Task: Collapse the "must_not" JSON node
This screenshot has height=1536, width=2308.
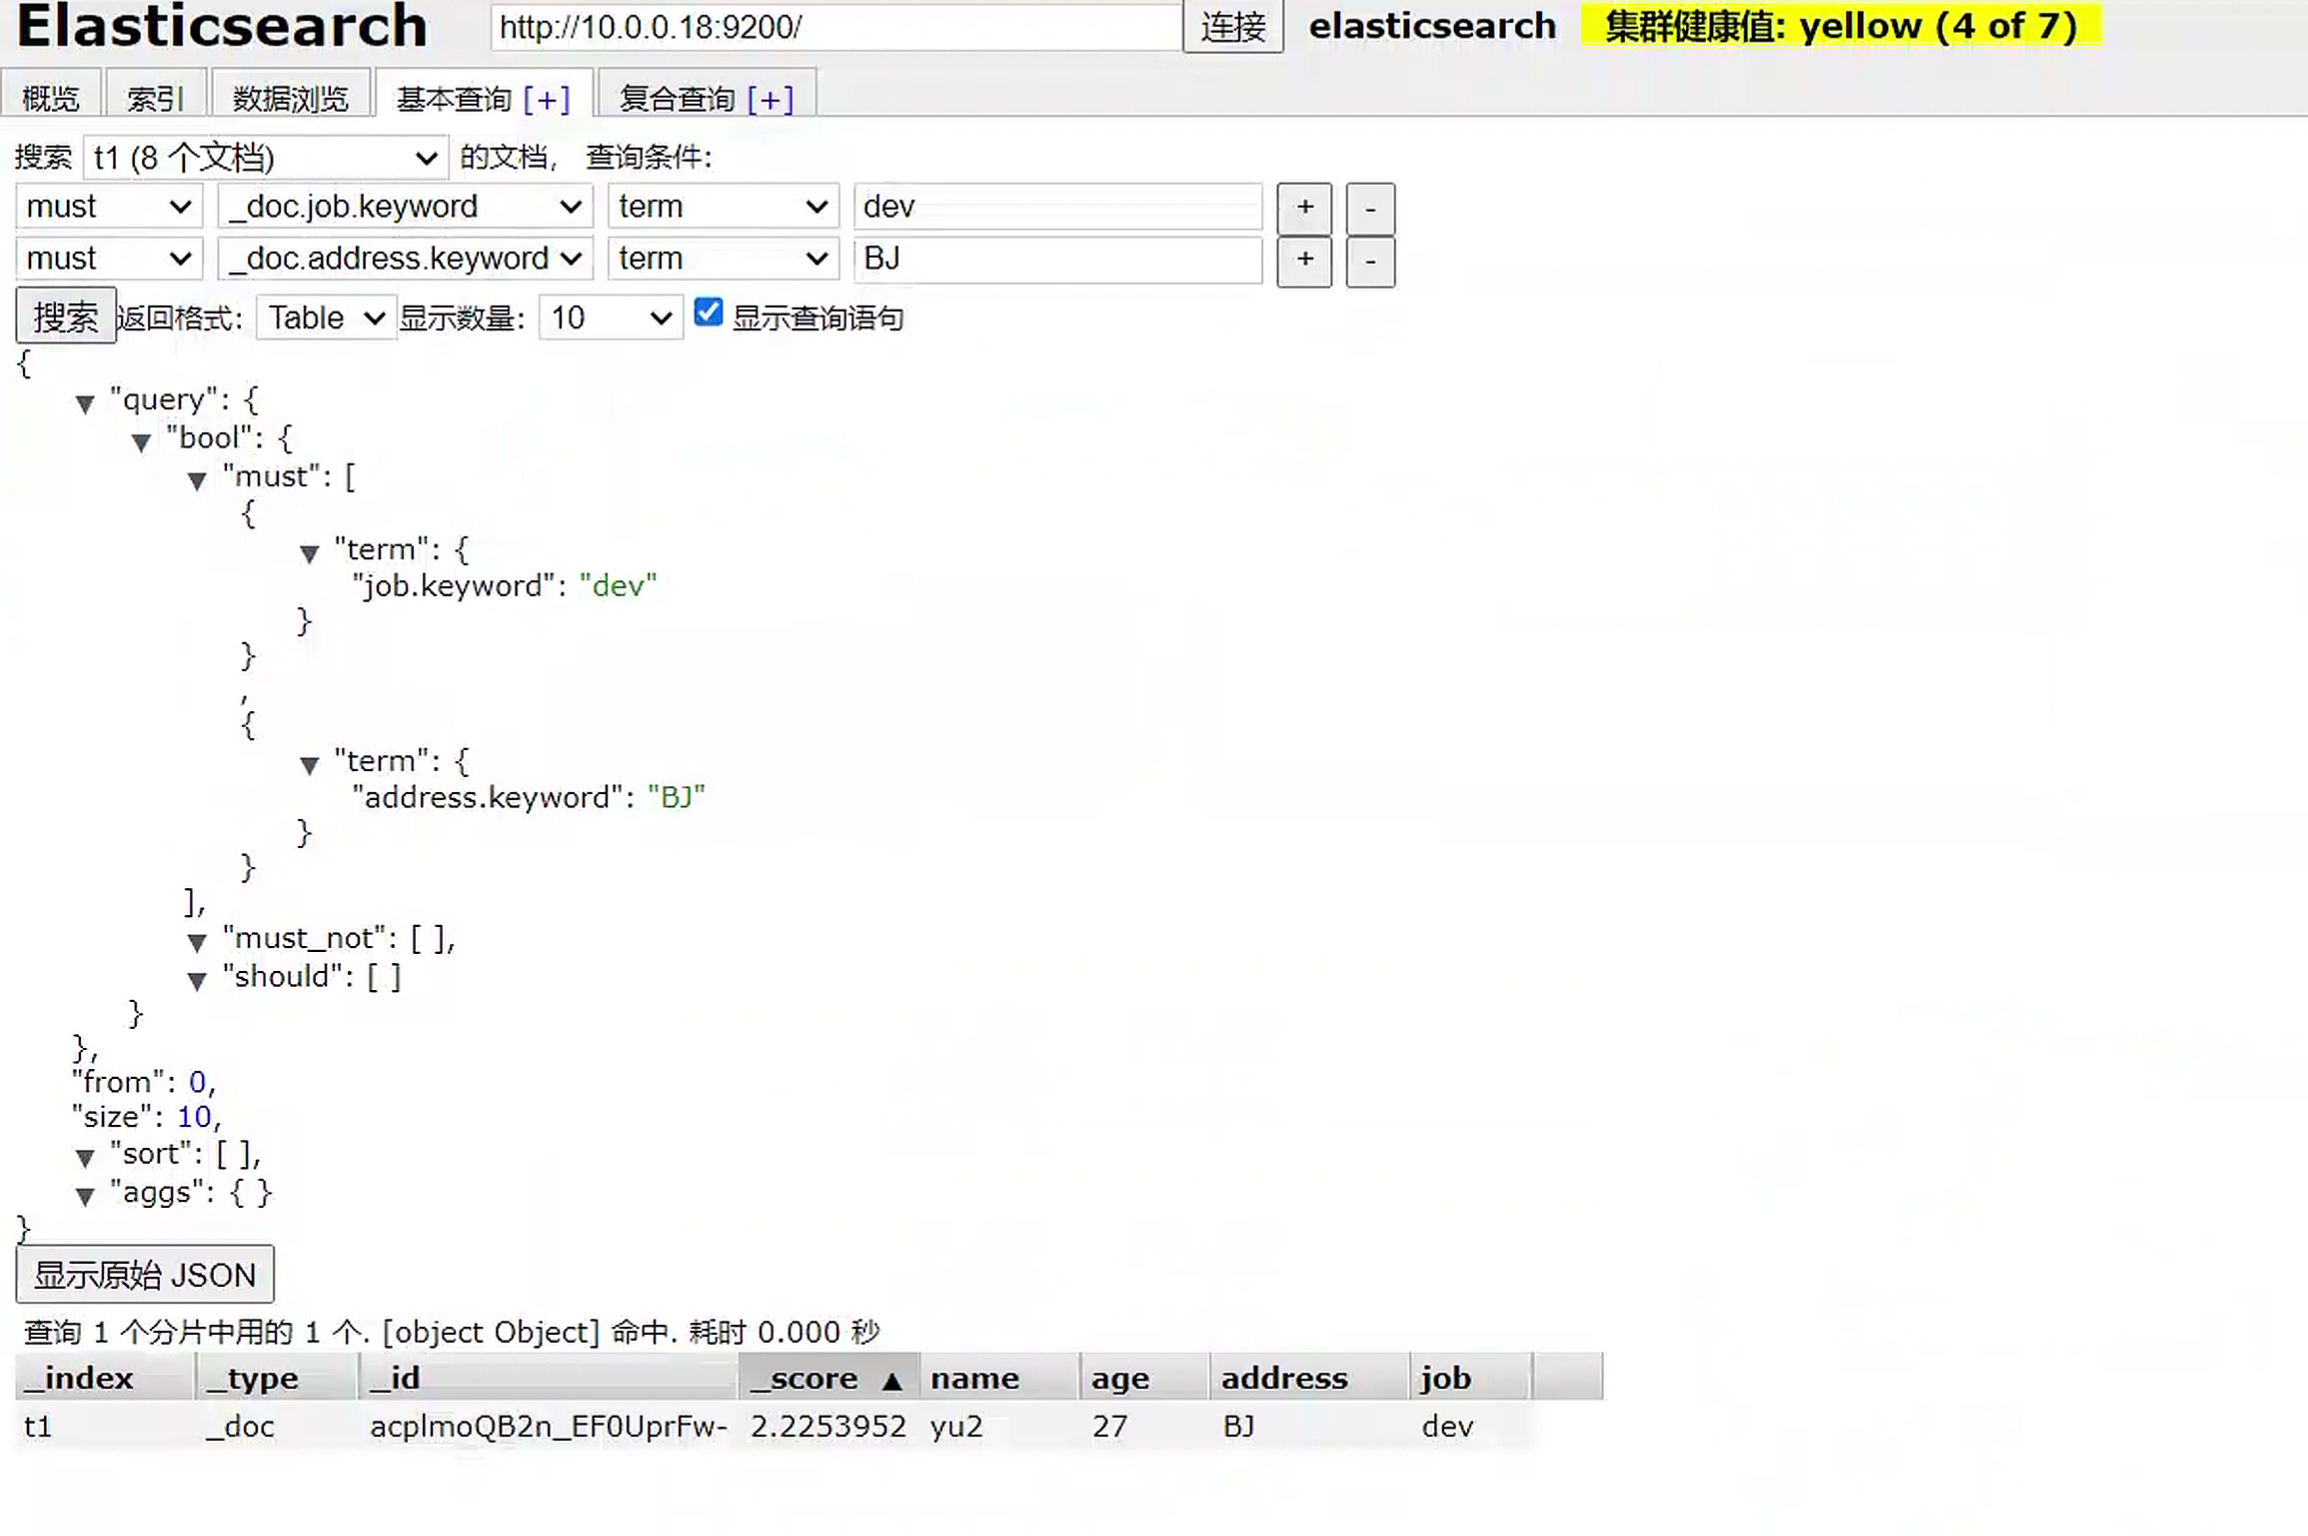Action: click(196, 942)
